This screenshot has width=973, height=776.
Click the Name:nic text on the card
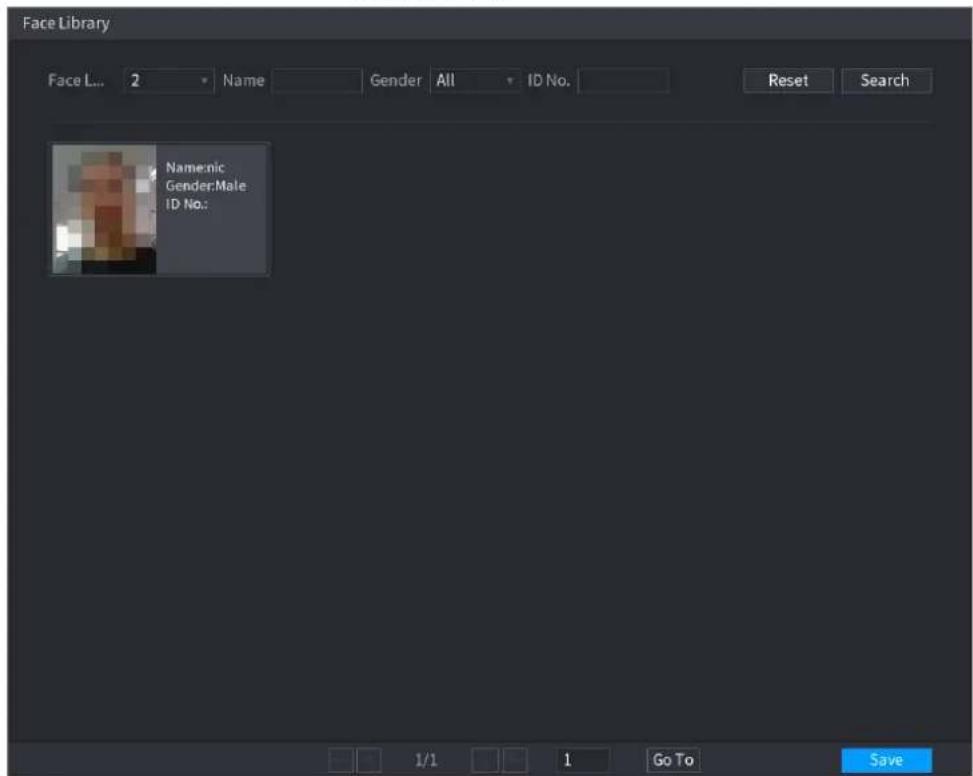click(x=195, y=167)
